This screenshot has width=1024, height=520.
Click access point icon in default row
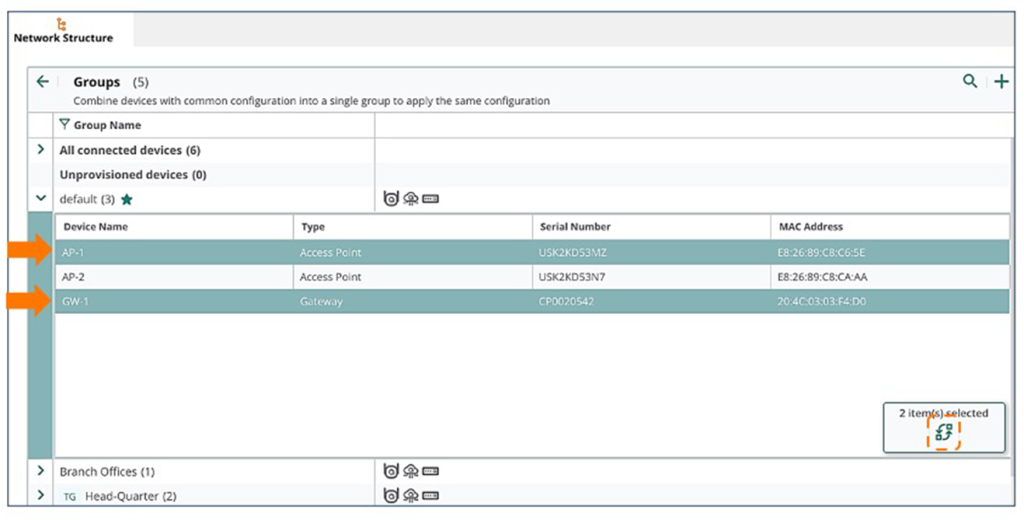tap(392, 199)
